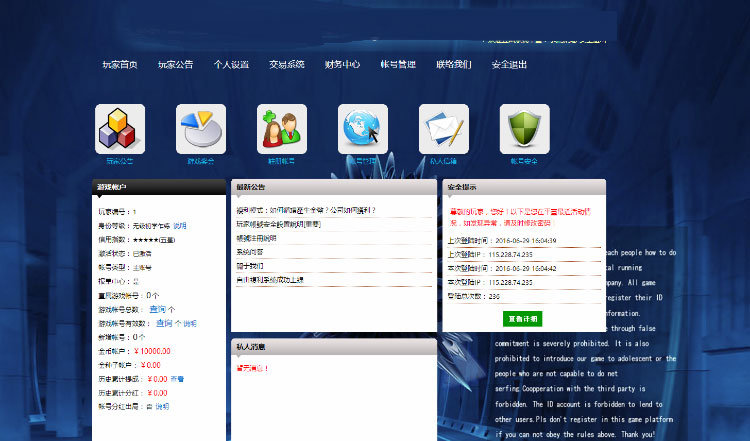This screenshot has height=441, width=750.
Task: Go to 交易系统 in the navigation bar
Action: [x=287, y=64]
